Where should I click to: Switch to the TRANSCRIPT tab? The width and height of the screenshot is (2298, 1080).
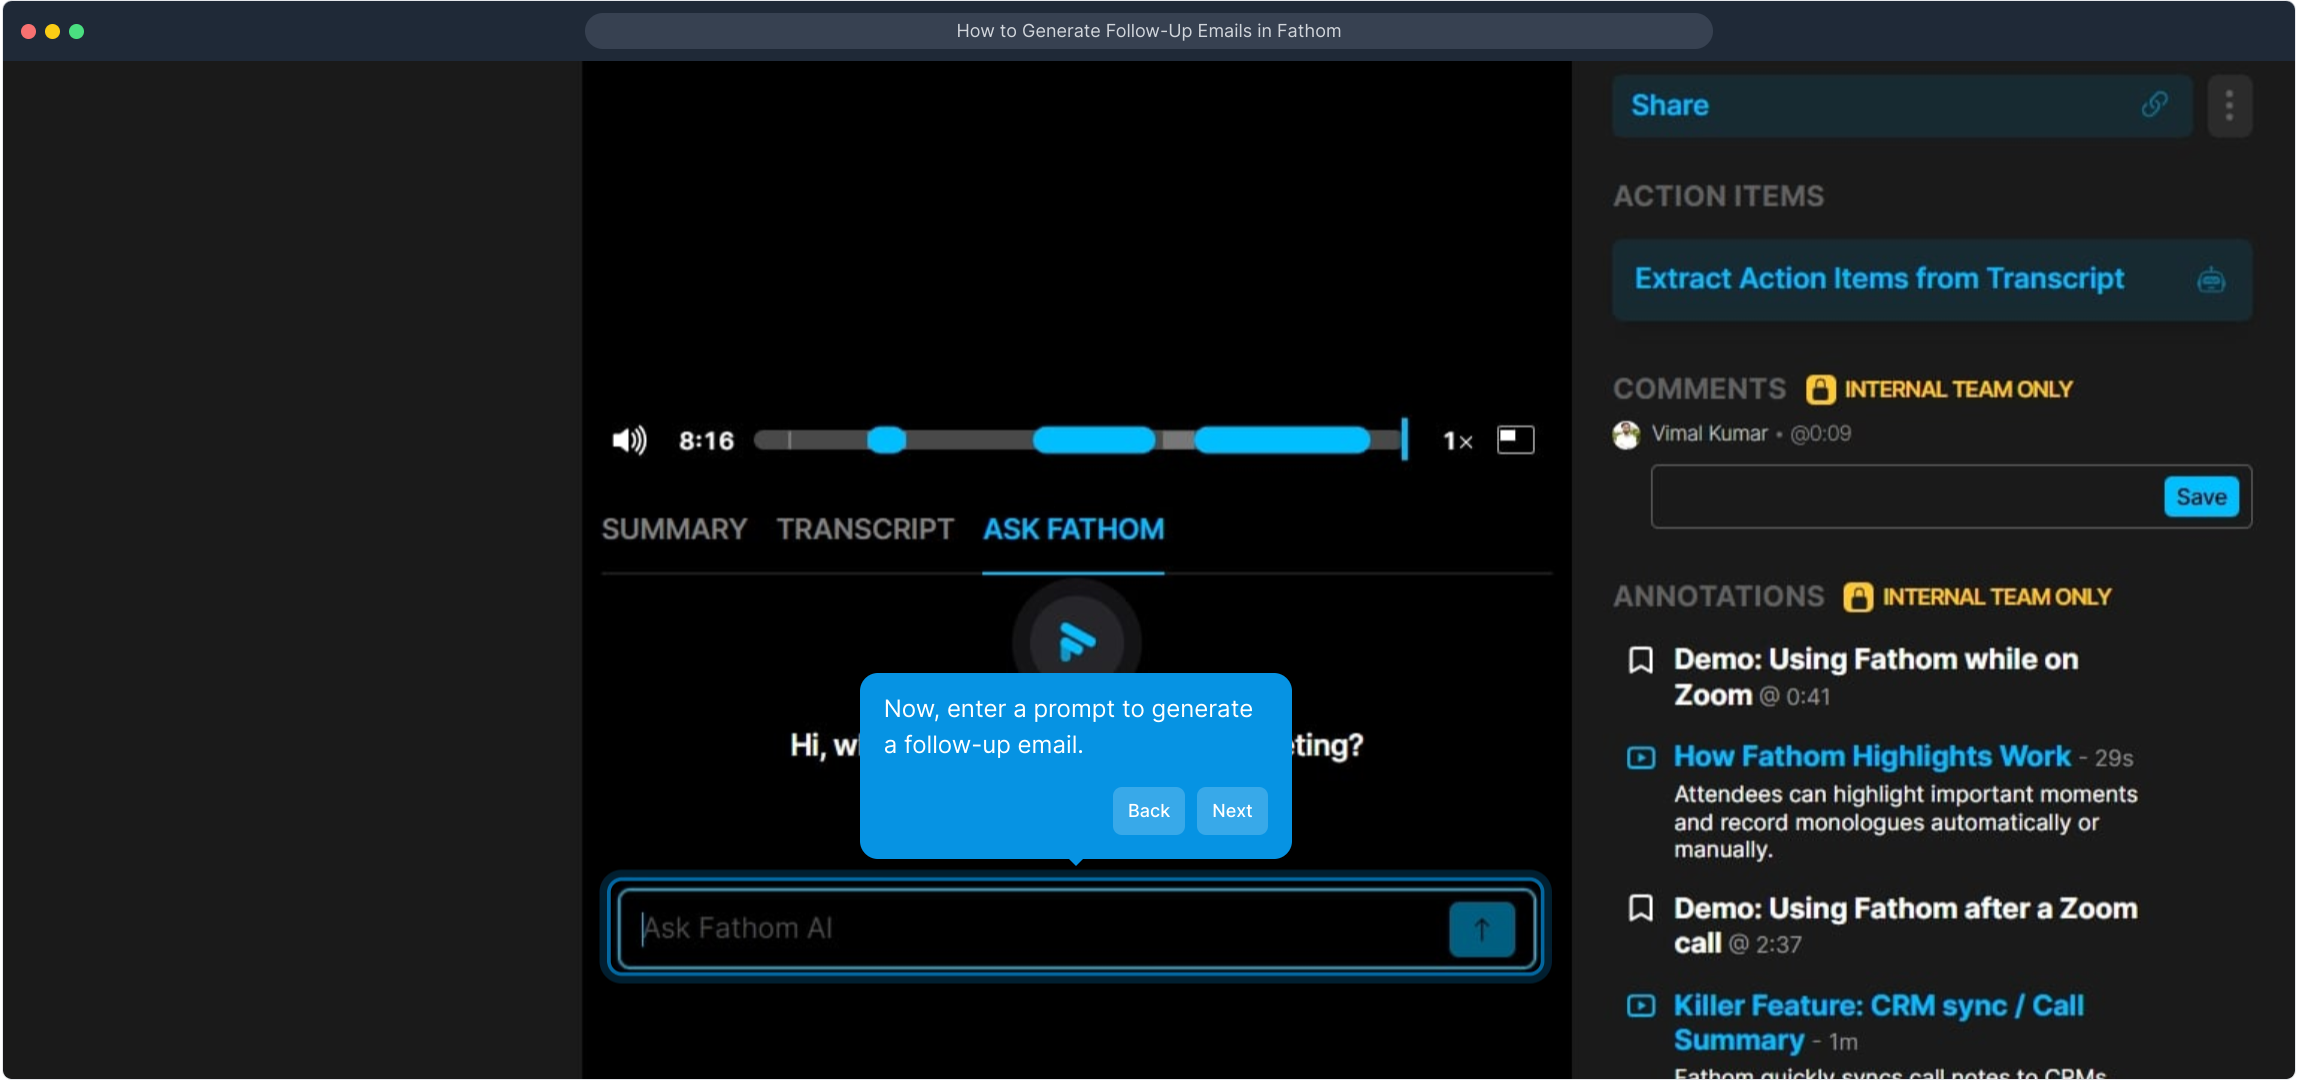865,529
